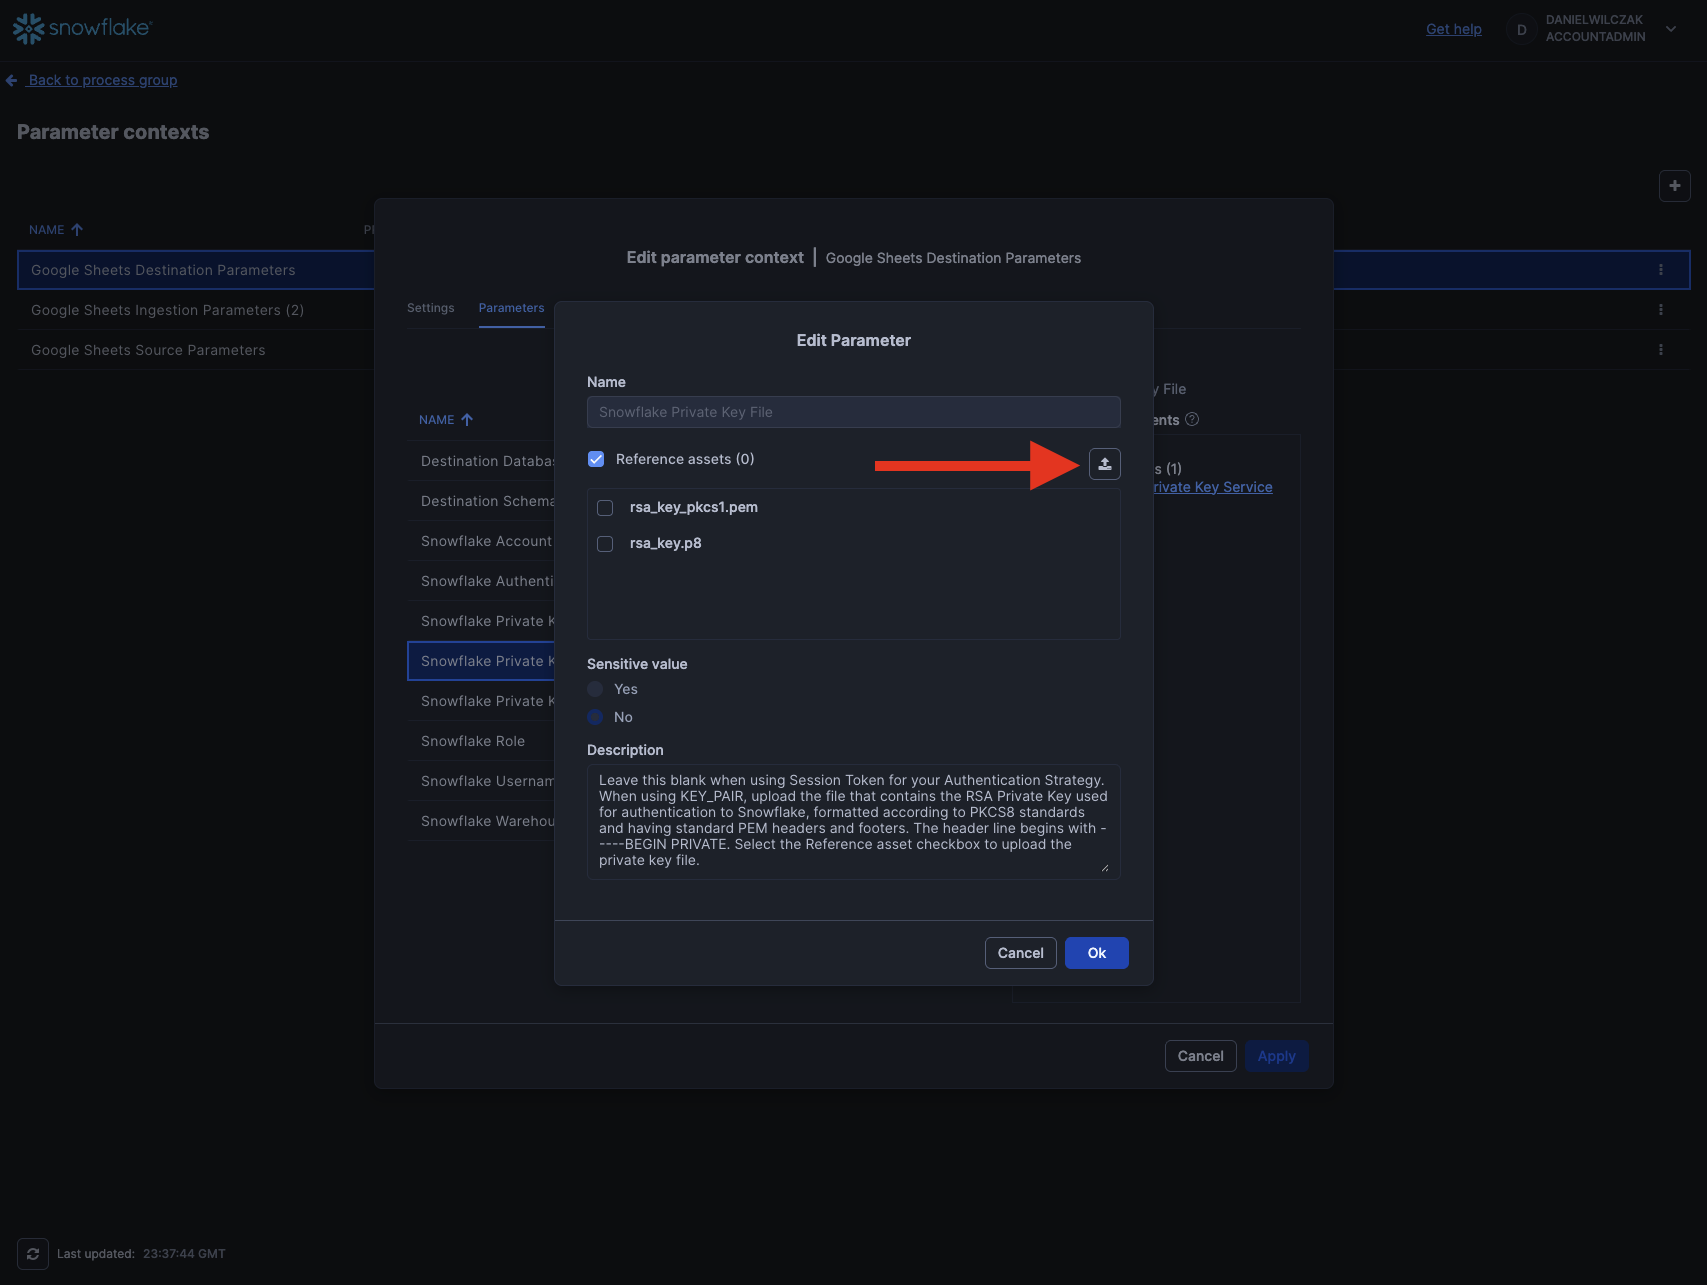Click the add parameter context plus icon
Viewport: 1707px width, 1285px height.
point(1674,186)
